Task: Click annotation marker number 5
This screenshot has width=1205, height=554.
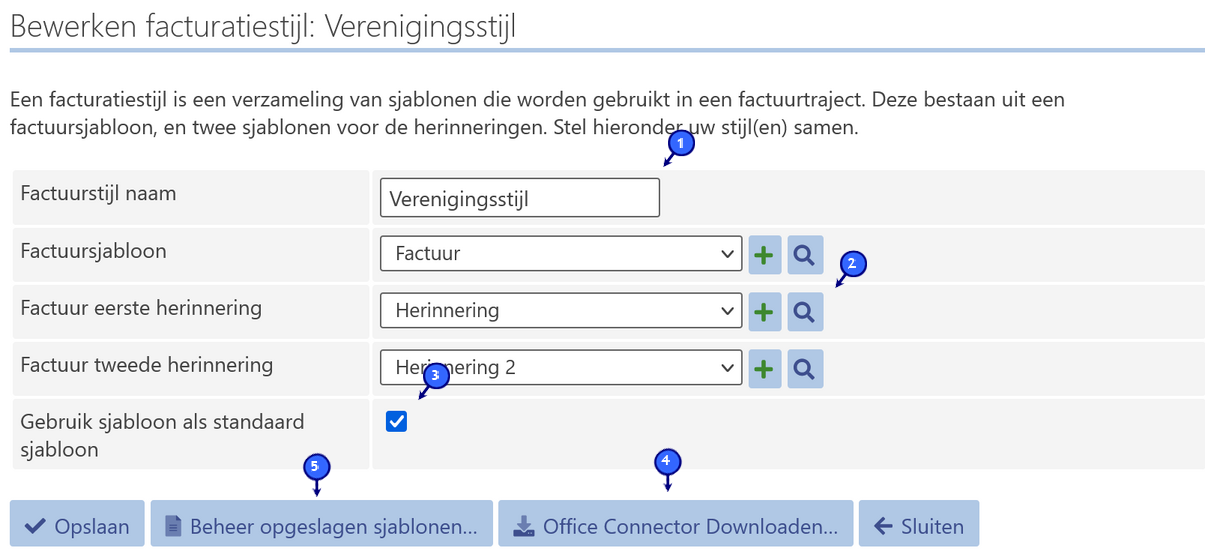Action: click(x=316, y=466)
